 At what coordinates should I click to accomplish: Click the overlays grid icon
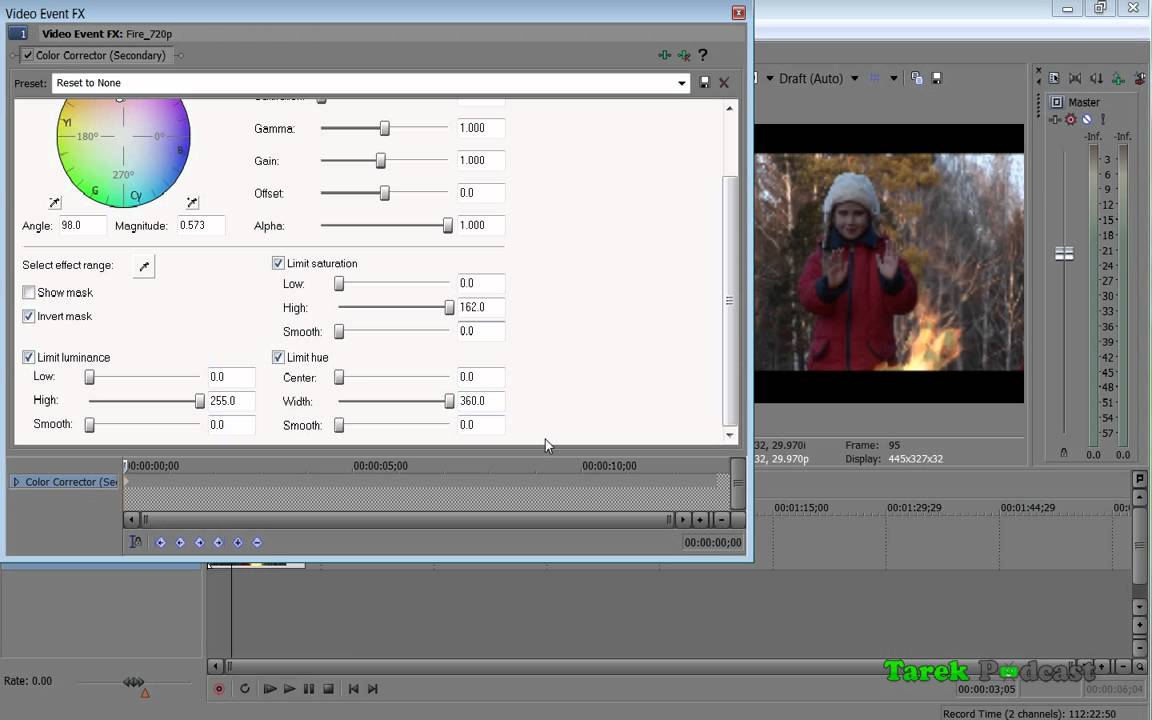pos(875,78)
